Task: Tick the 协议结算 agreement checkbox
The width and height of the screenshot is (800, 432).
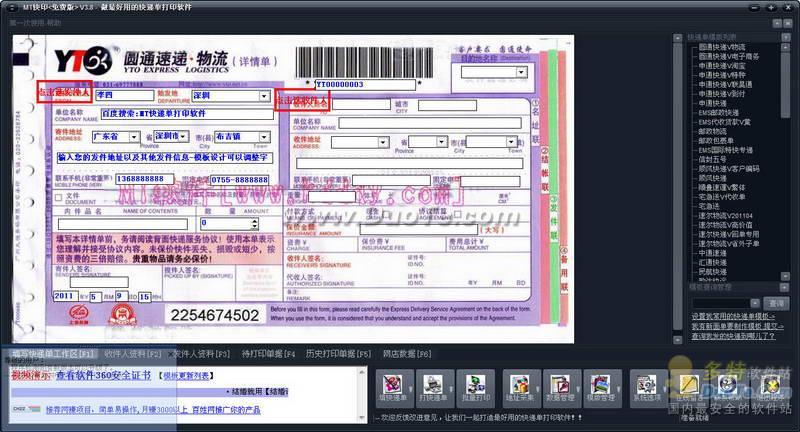Action: [458, 214]
